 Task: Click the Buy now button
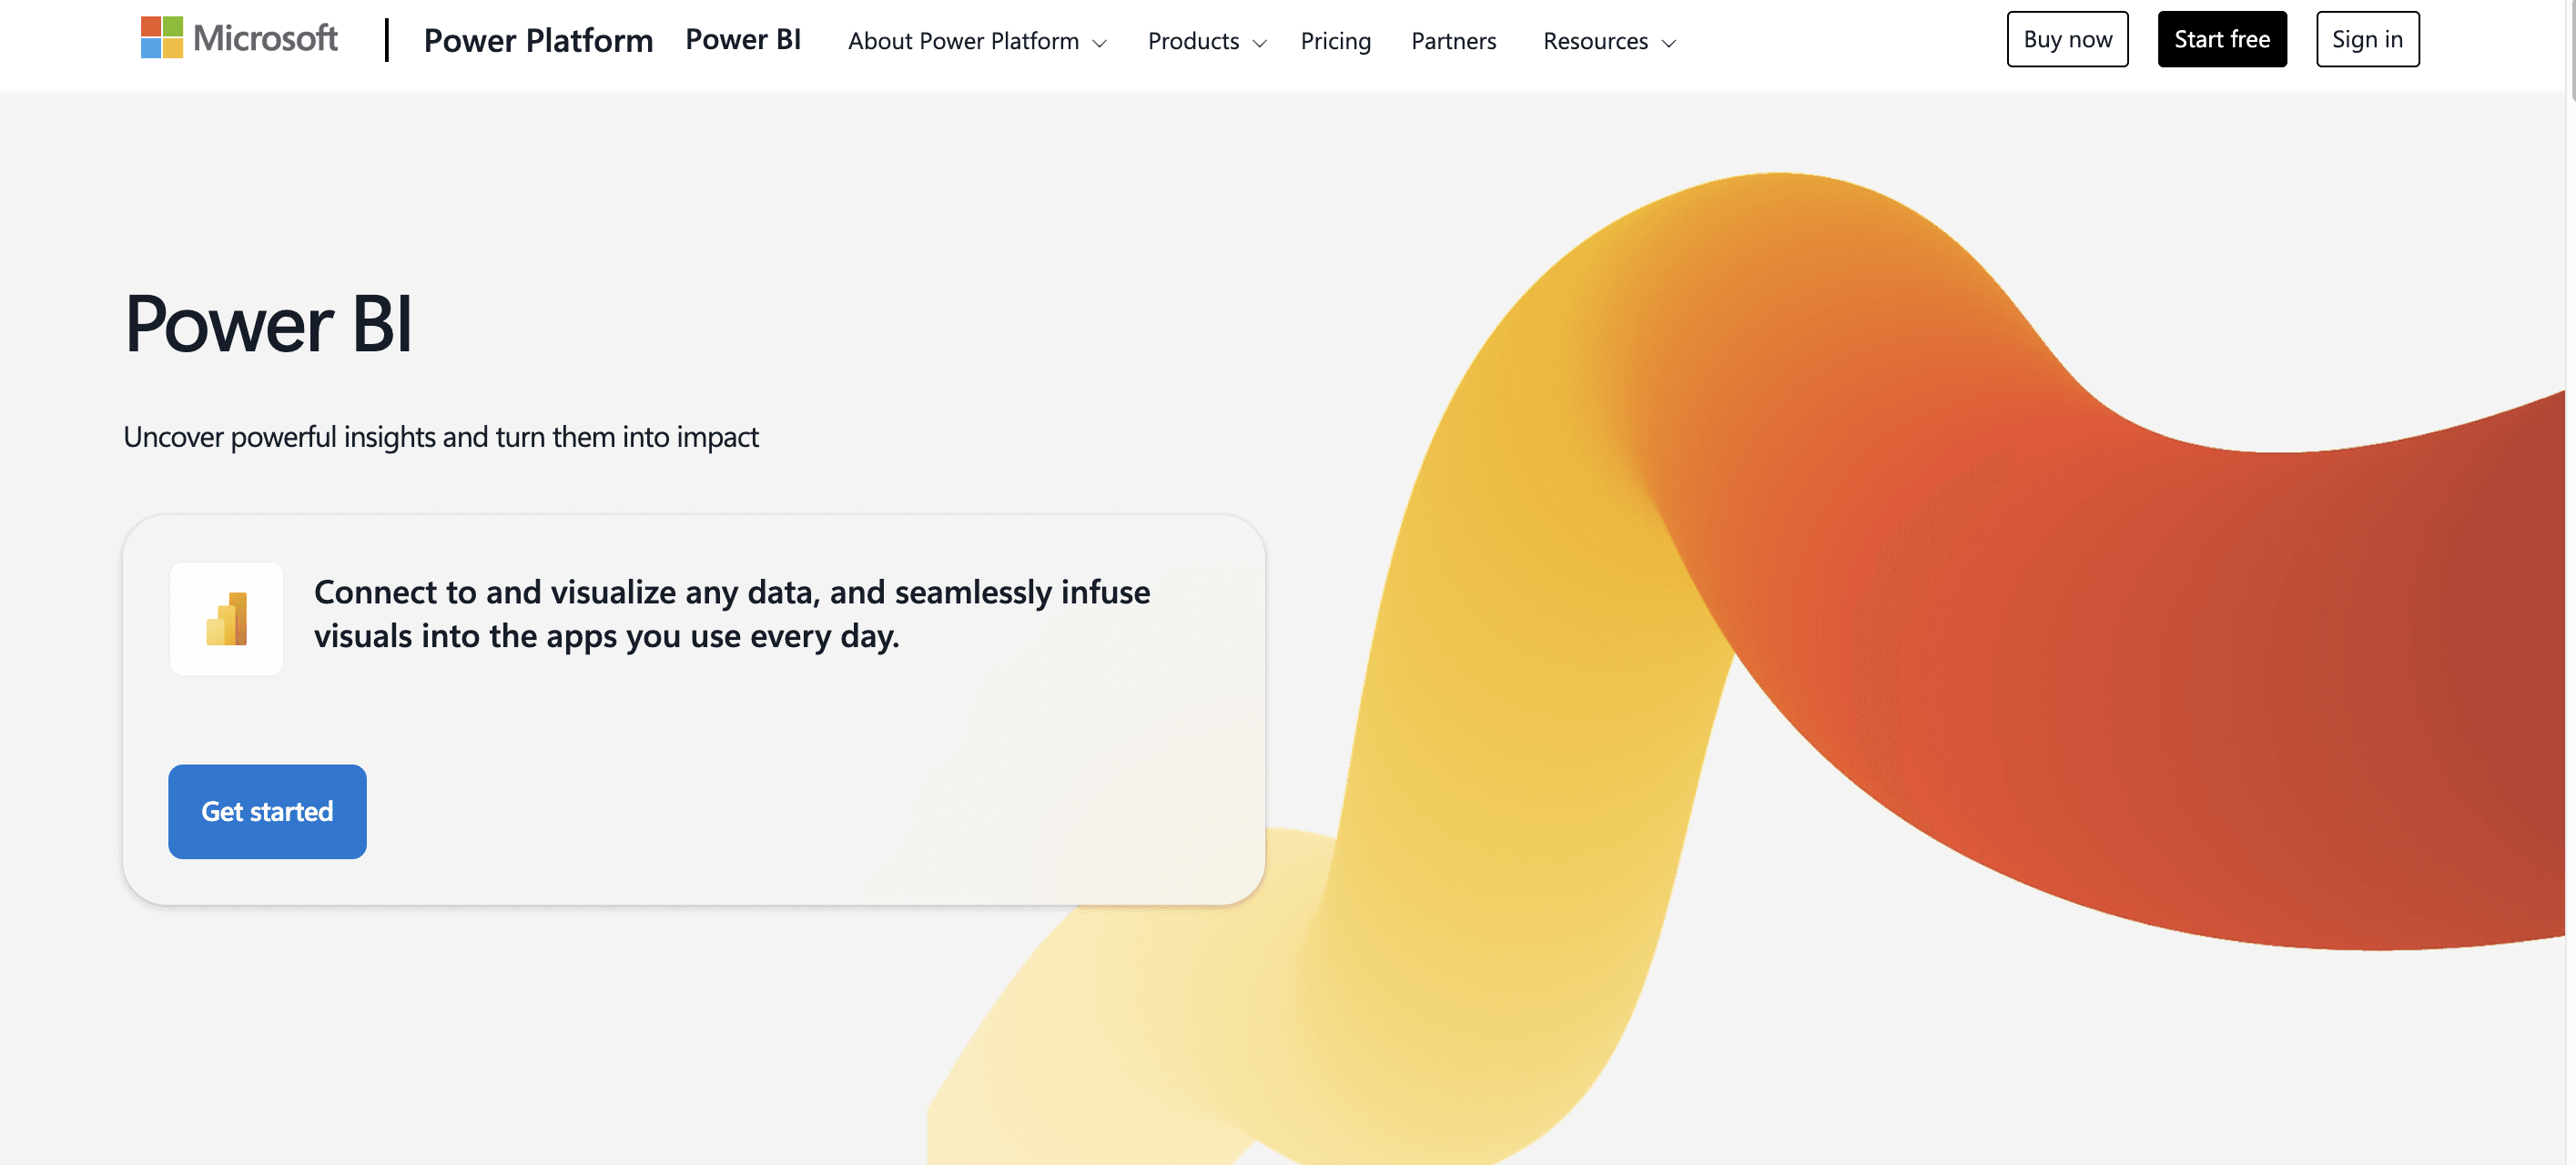[2067, 39]
